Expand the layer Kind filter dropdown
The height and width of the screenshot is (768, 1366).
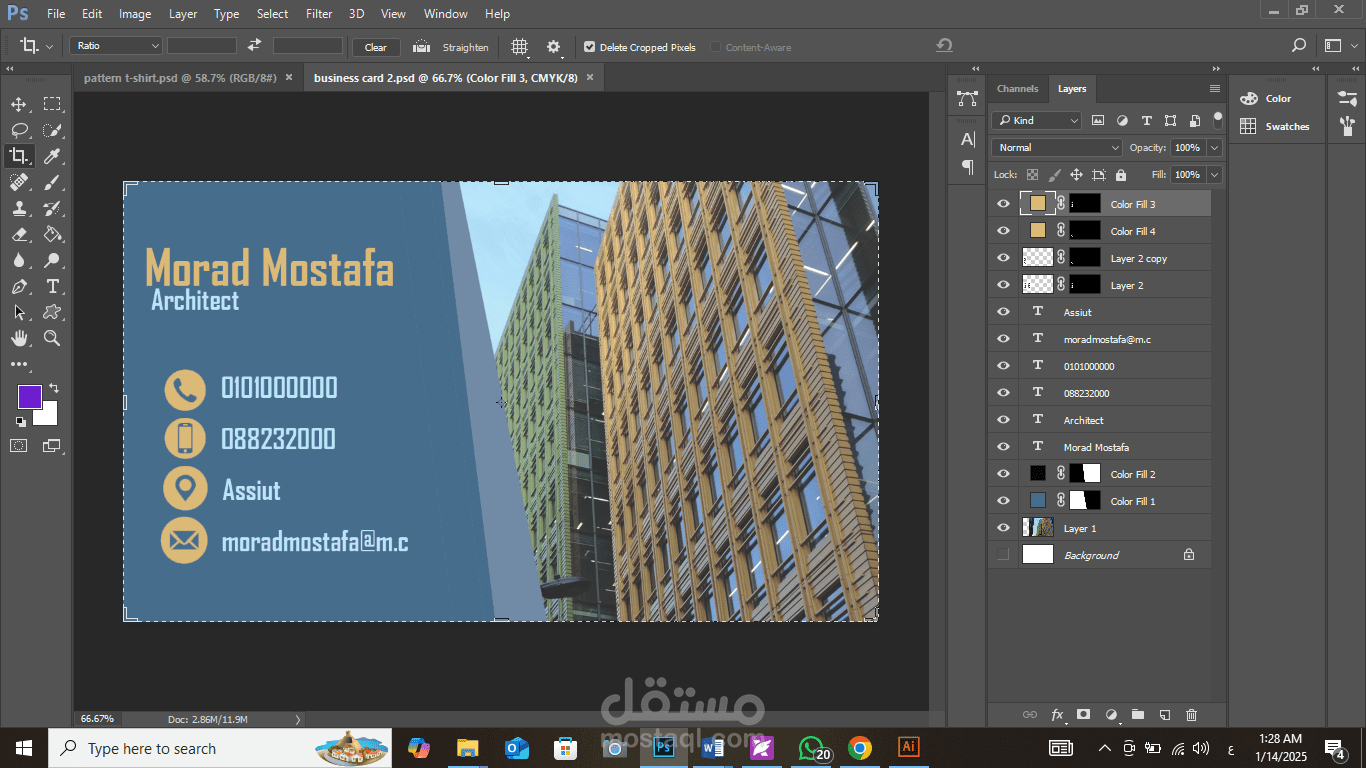click(1036, 121)
